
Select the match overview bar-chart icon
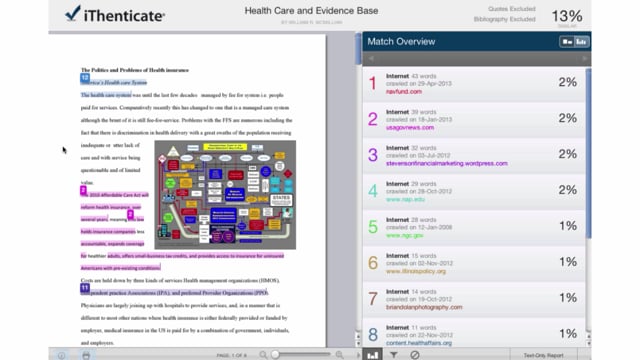click(x=373, y=355)
